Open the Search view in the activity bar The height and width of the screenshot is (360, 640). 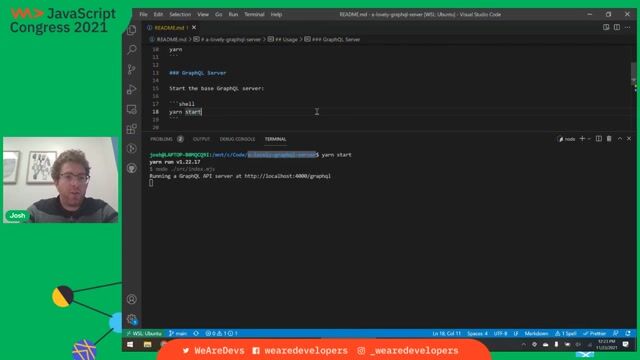coord(132,50)
